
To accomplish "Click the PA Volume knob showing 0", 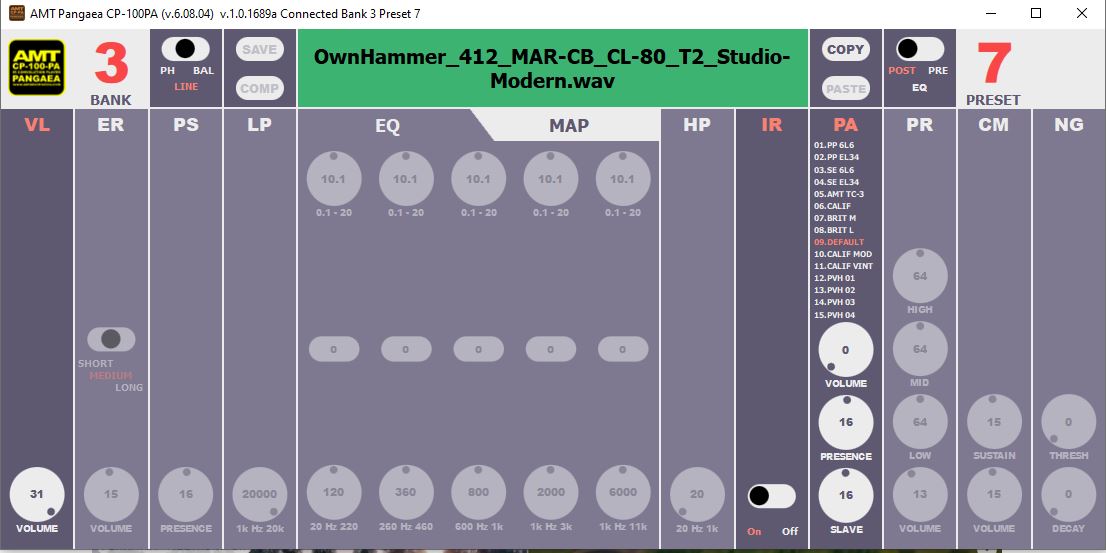I will point(846,350).
